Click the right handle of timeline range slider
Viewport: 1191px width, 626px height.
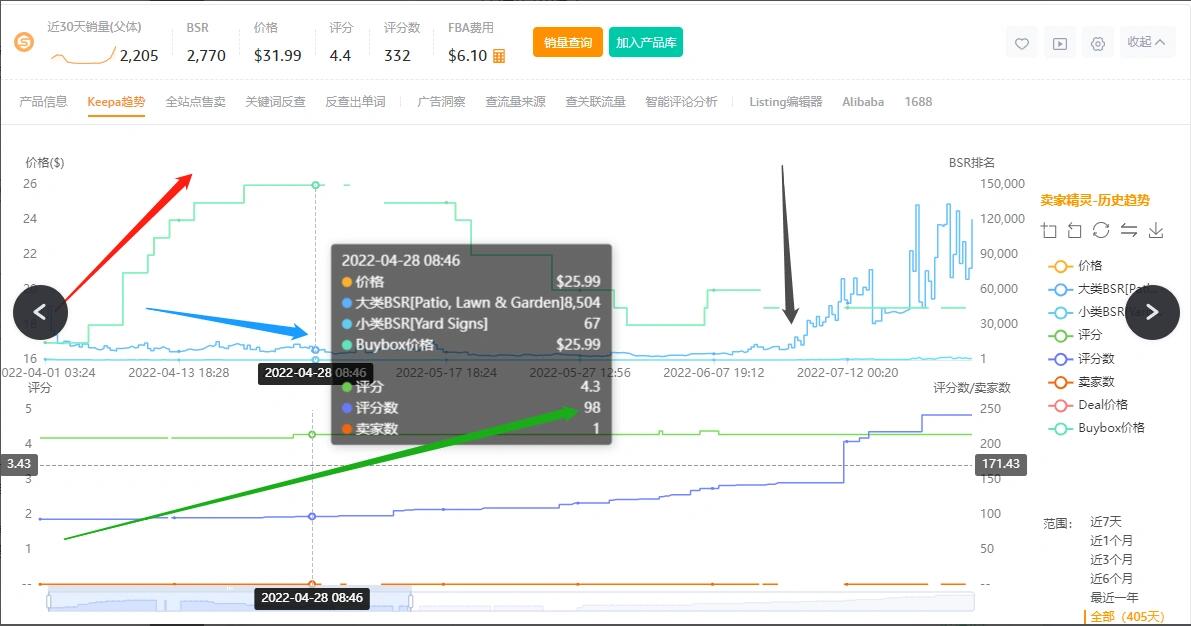tap(411, 602)
